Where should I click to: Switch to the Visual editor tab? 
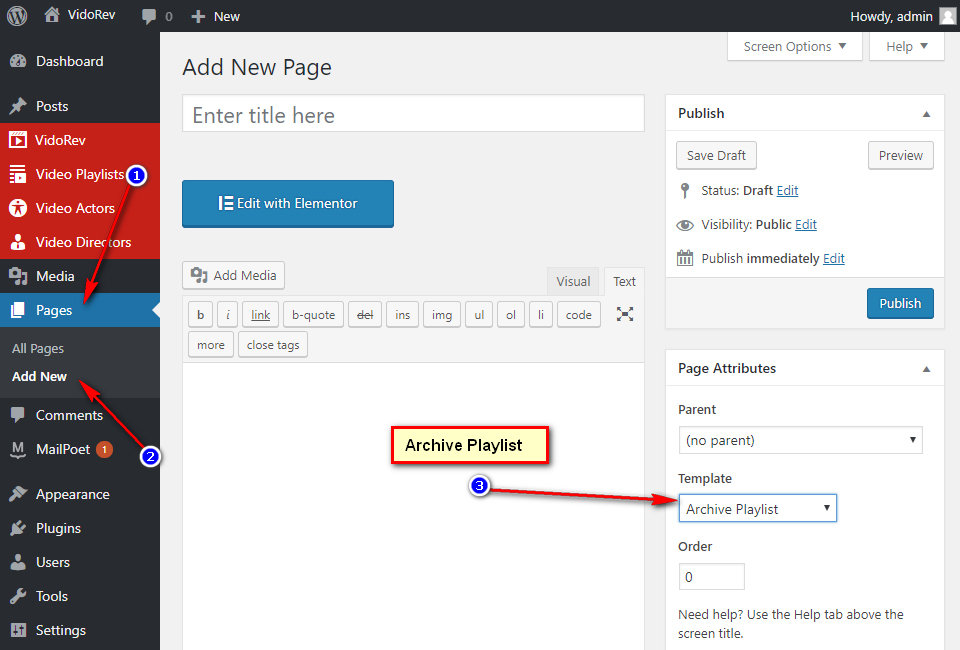coord(573,282)
